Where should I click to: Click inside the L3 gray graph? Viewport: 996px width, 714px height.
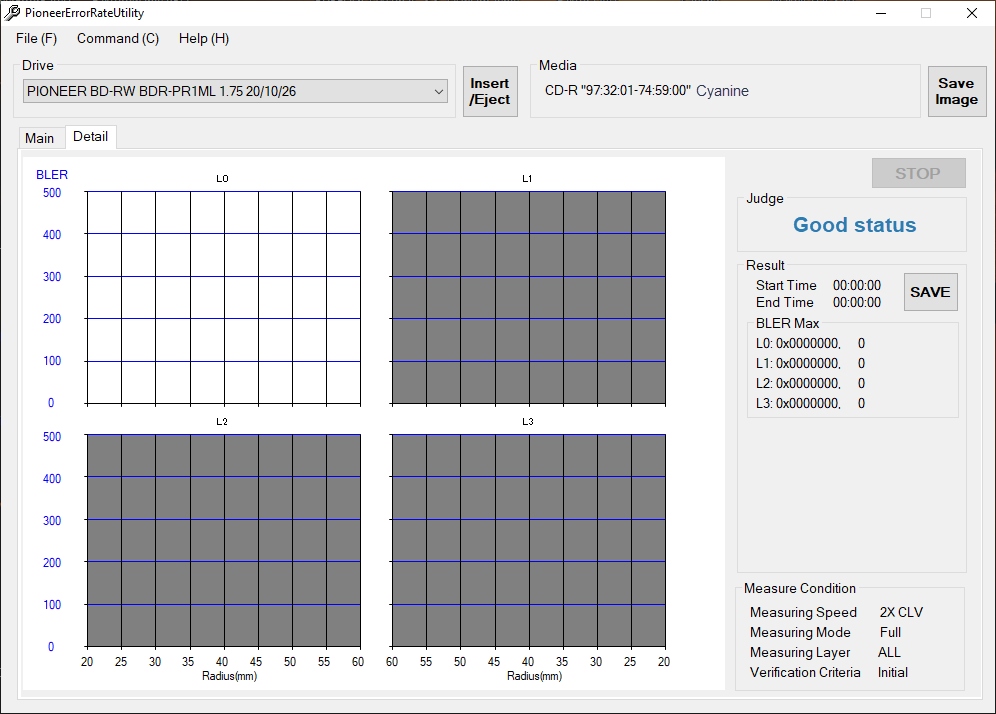(x=528, y=540)
